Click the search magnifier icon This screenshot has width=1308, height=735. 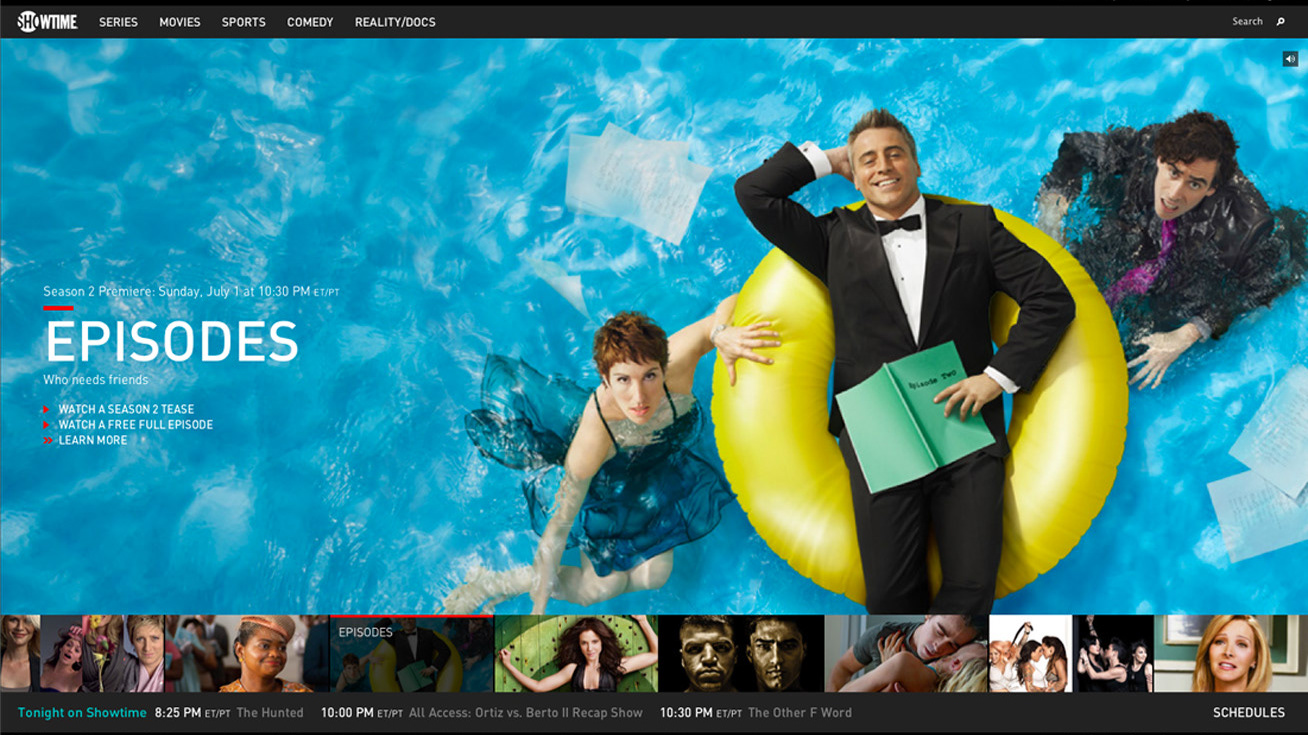point(1280,21)
